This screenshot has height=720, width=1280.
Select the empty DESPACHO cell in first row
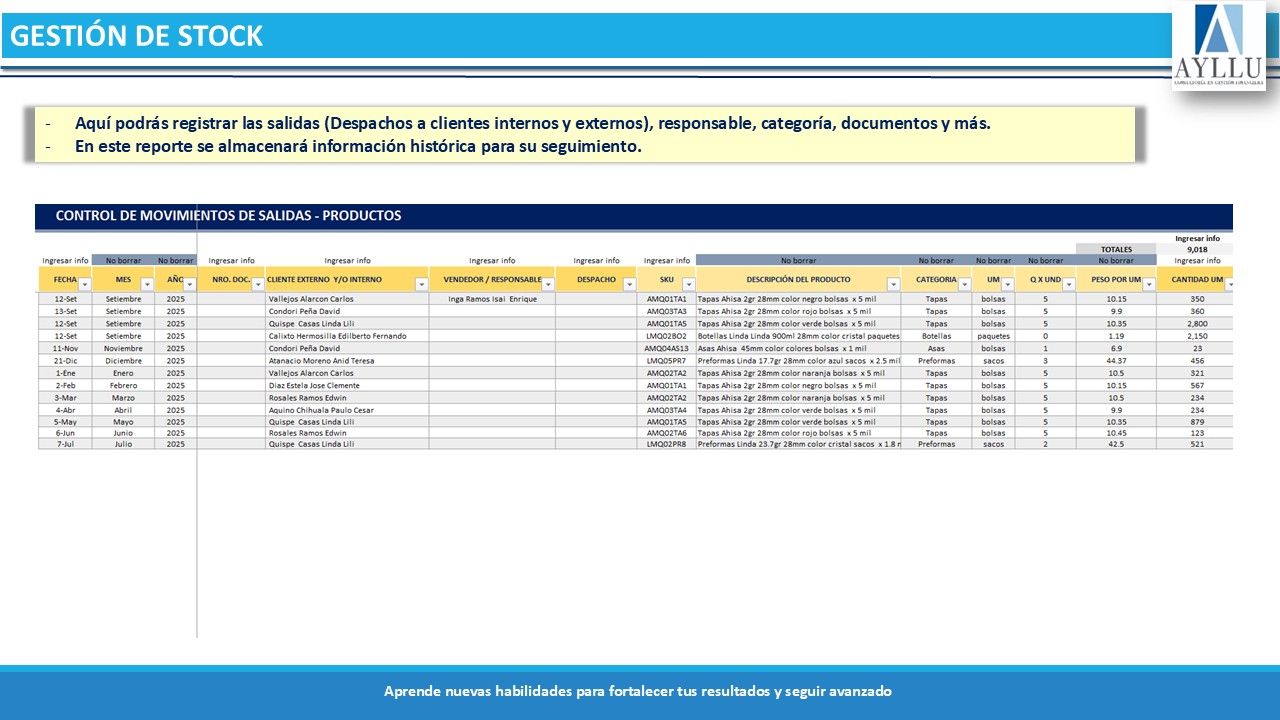[x=596, y=299]
